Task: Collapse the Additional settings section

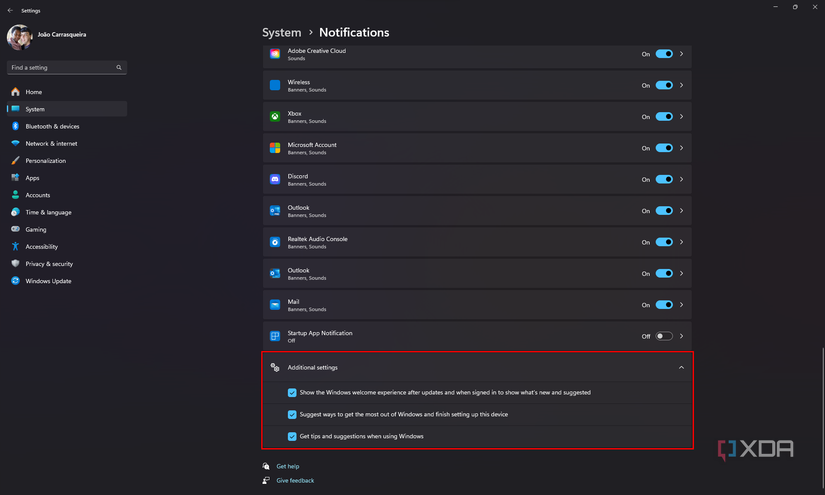Action: (681, 367)
